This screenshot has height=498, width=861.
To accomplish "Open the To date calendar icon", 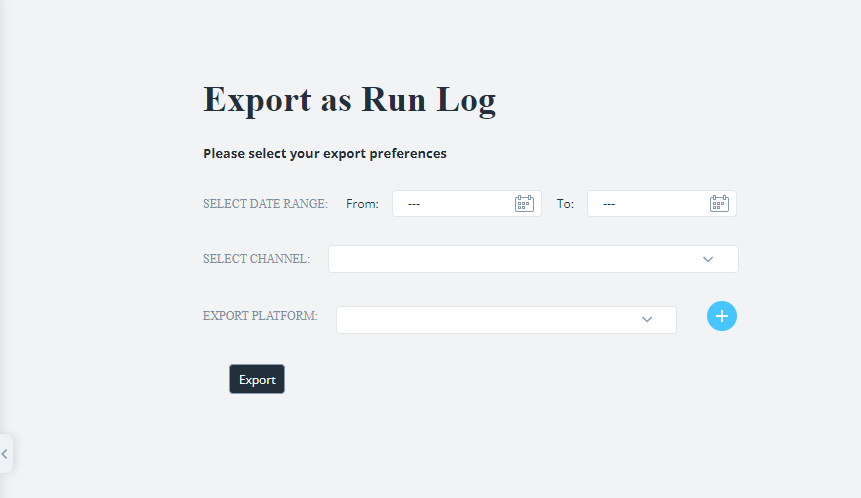I will 719,203.
